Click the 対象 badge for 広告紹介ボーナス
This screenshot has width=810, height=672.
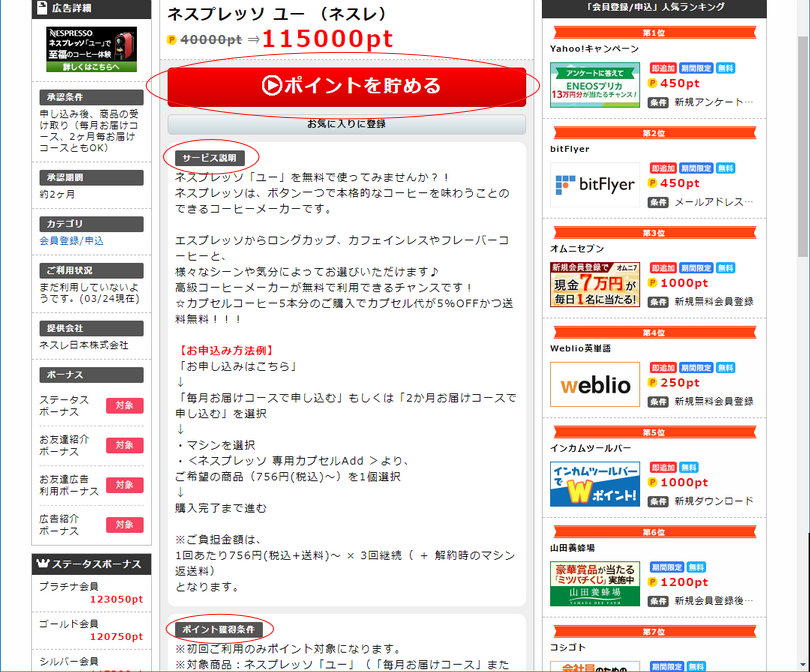[x=124, y=525]
